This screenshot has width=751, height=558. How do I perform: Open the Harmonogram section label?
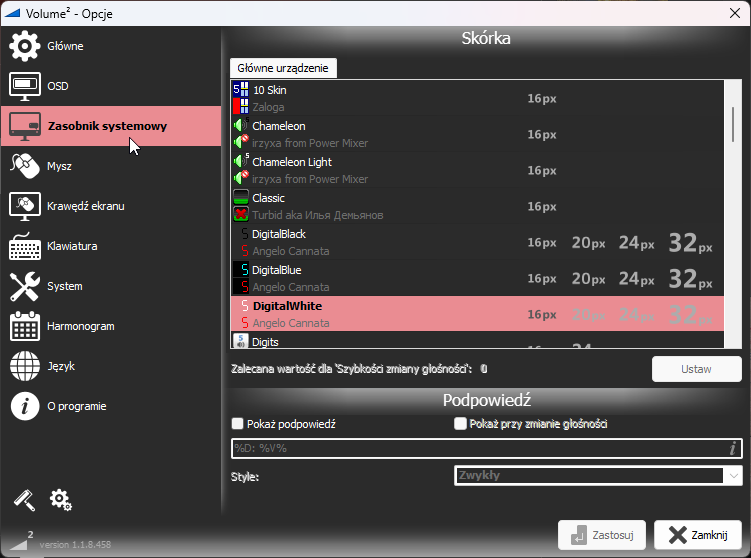click(81, 326)
